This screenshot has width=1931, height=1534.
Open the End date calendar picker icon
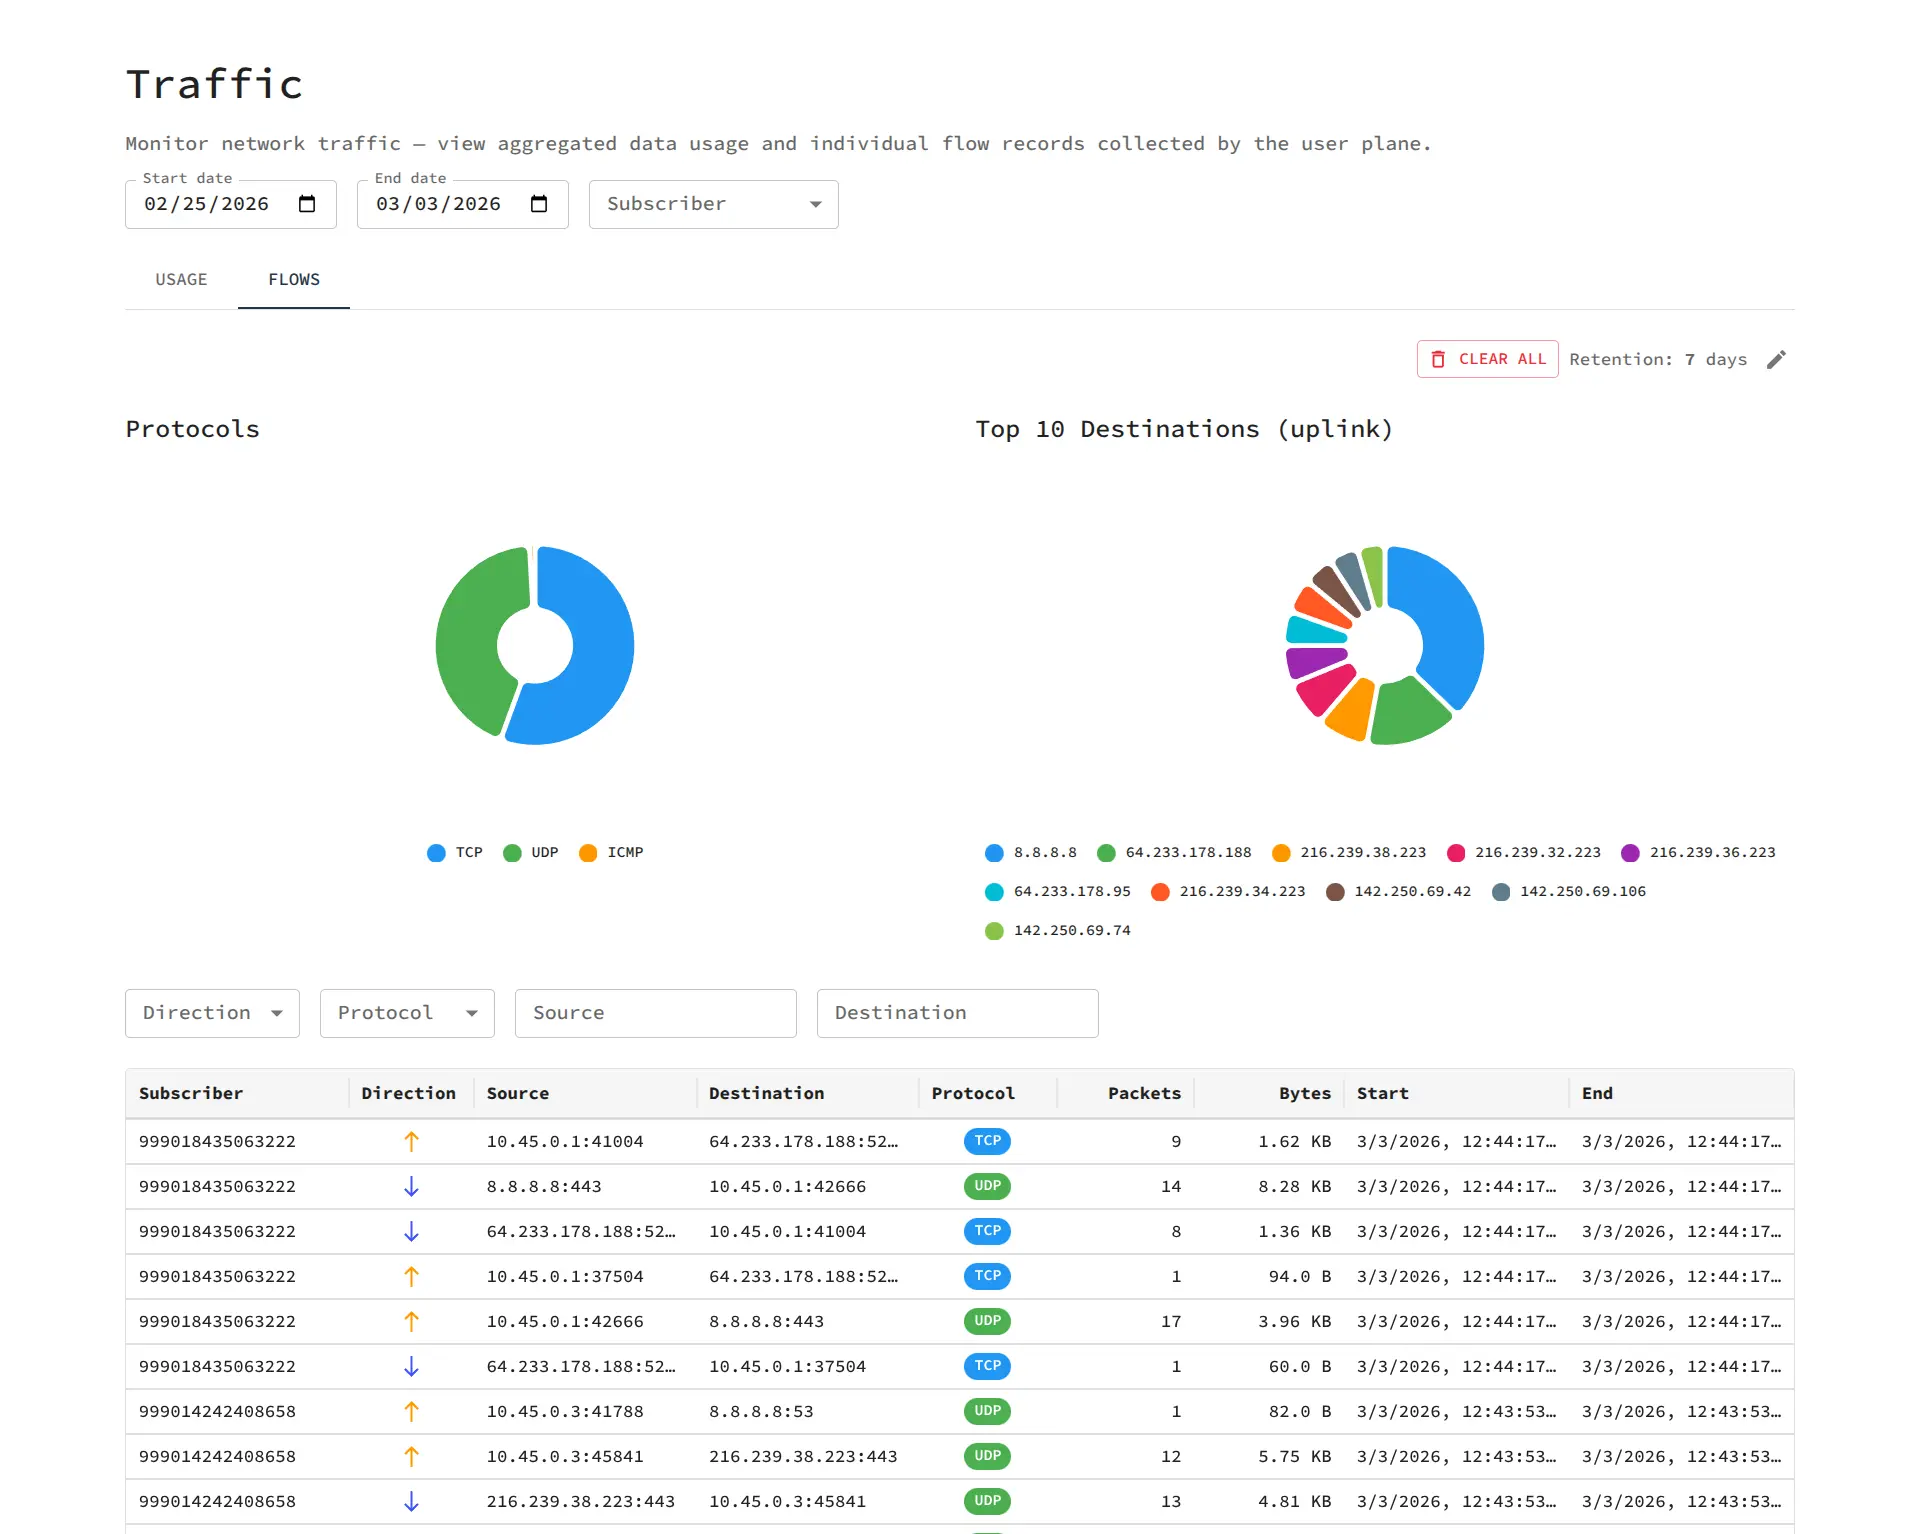(539, 204)
